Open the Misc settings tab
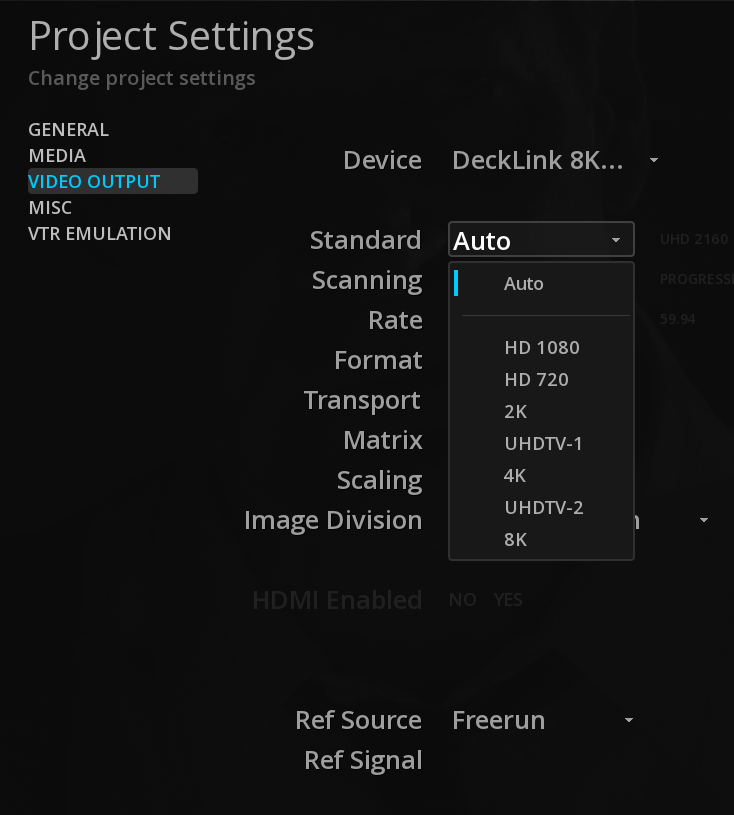This screenshot has height=815, width=734. [x=50, y=208]
